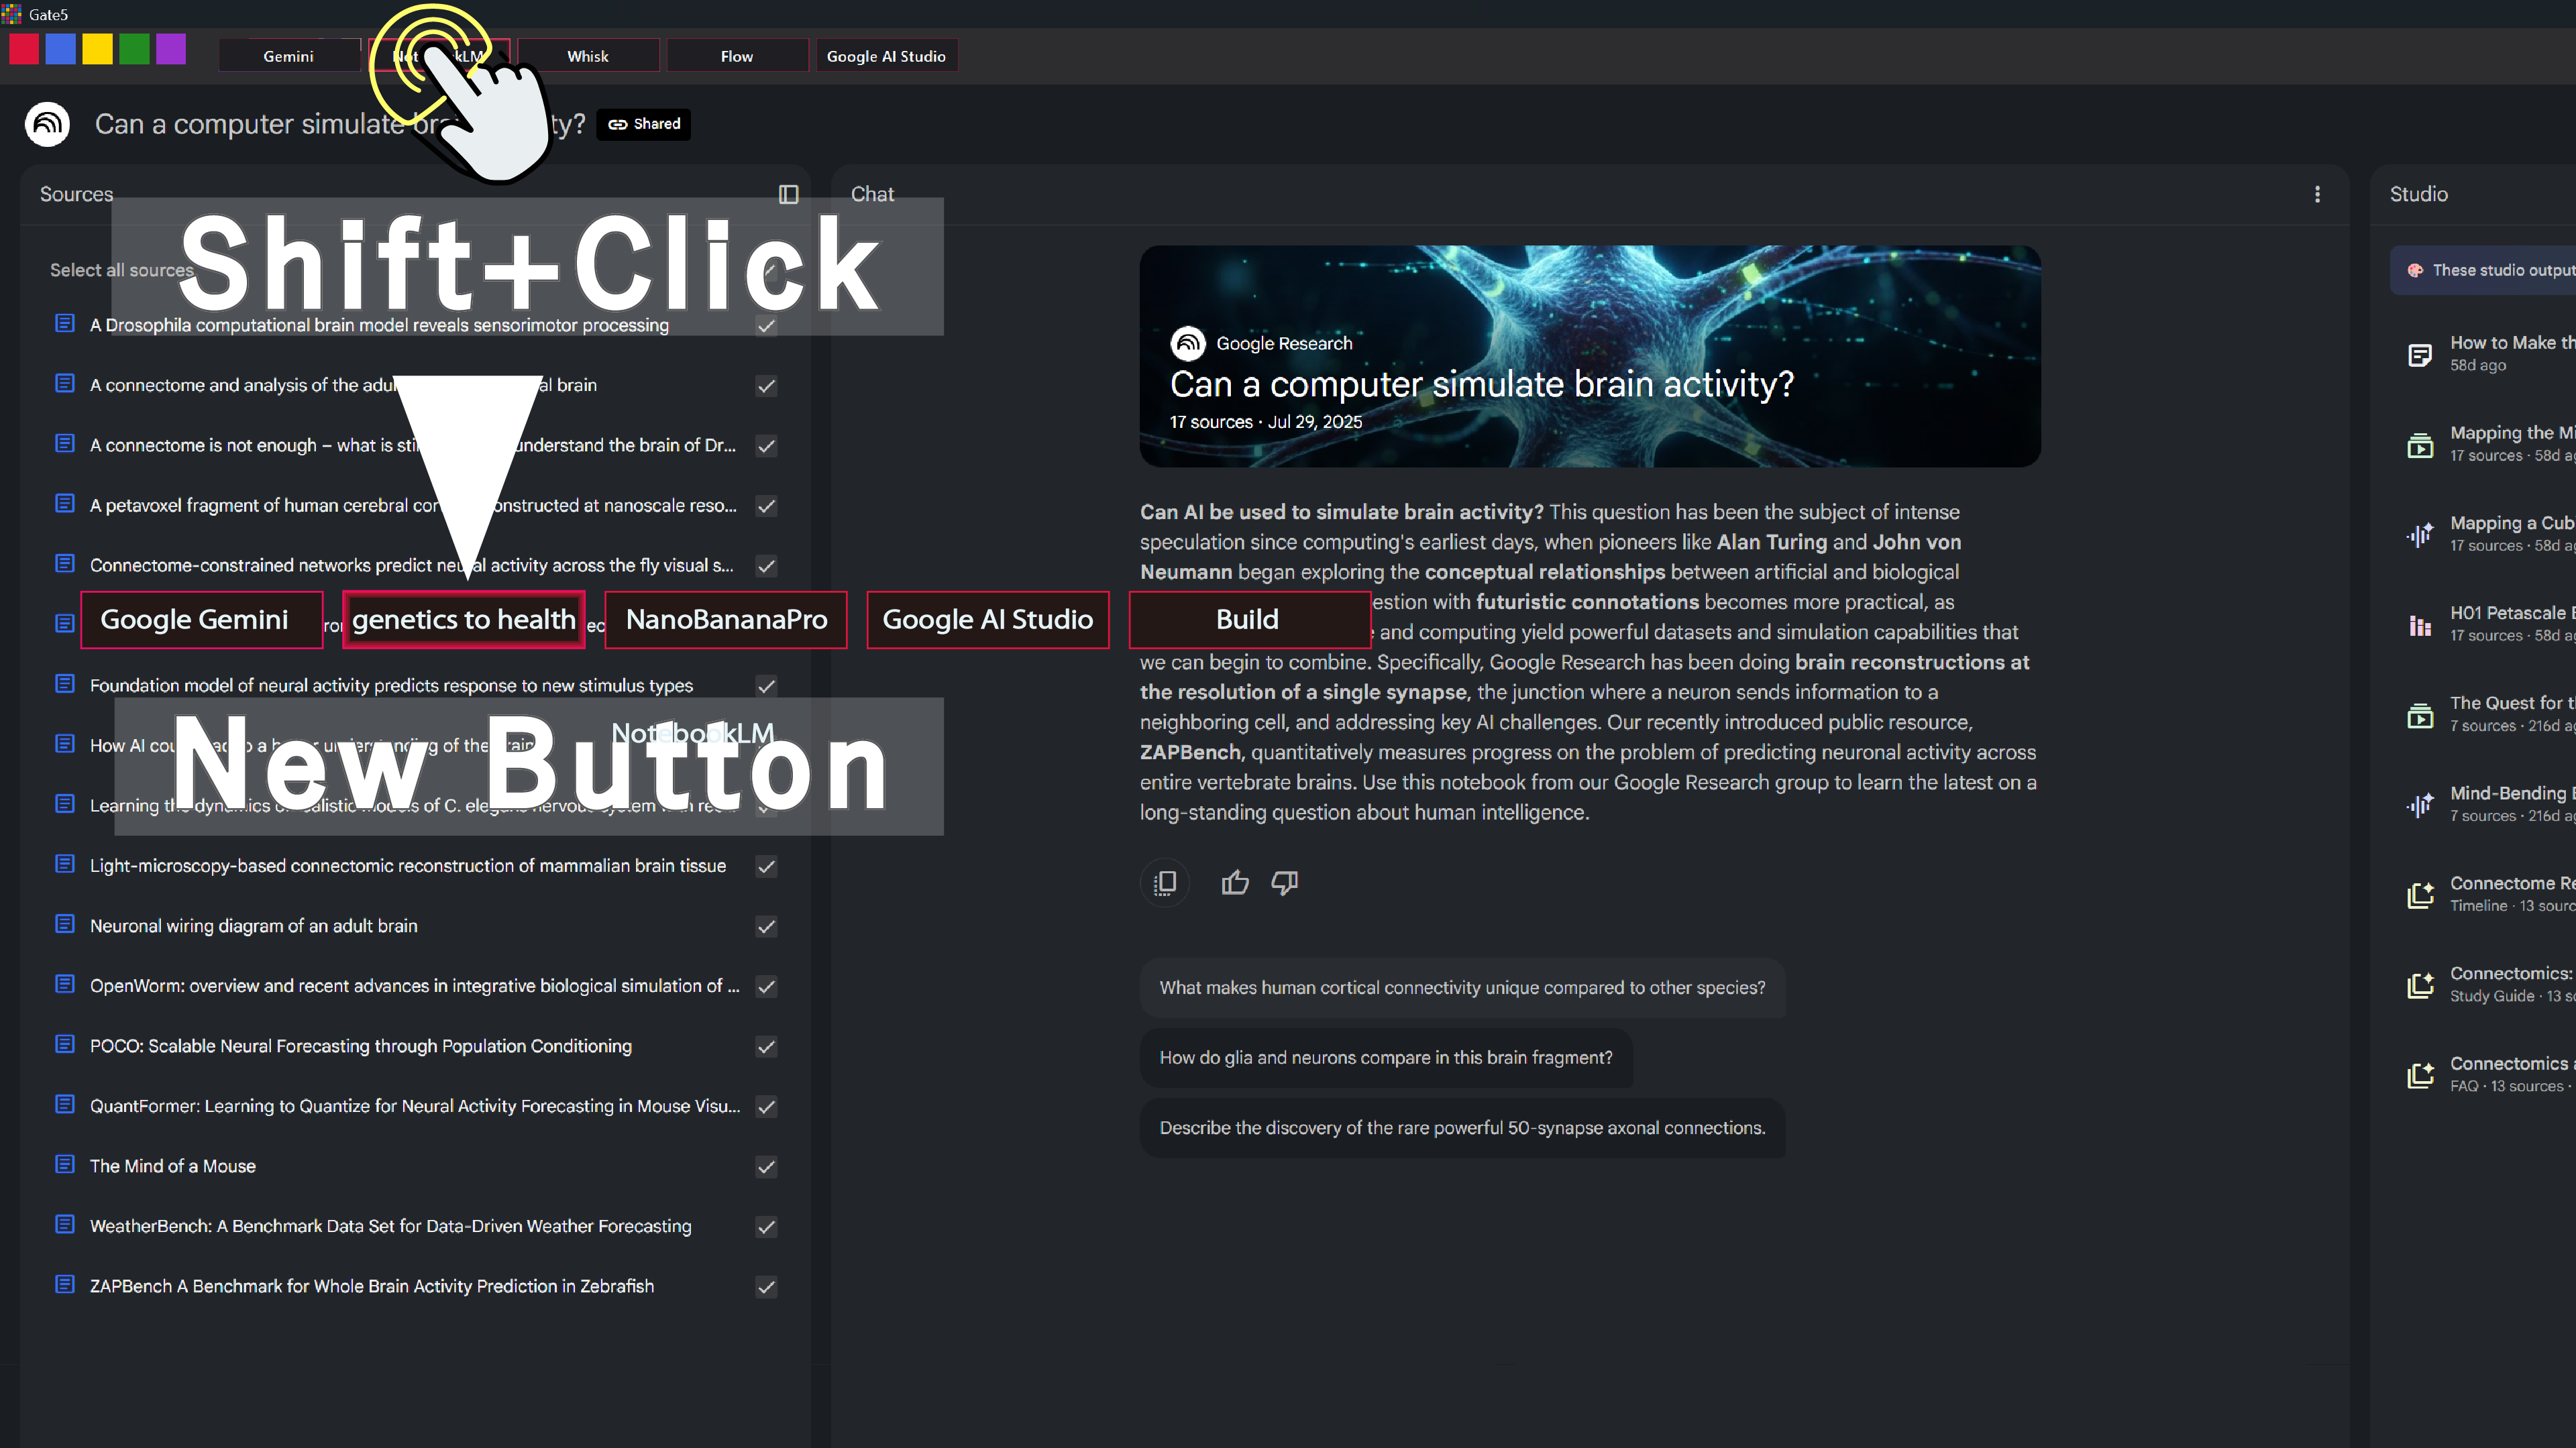Click the document icon for WeatherBench source

click(x=65, y=1224)
